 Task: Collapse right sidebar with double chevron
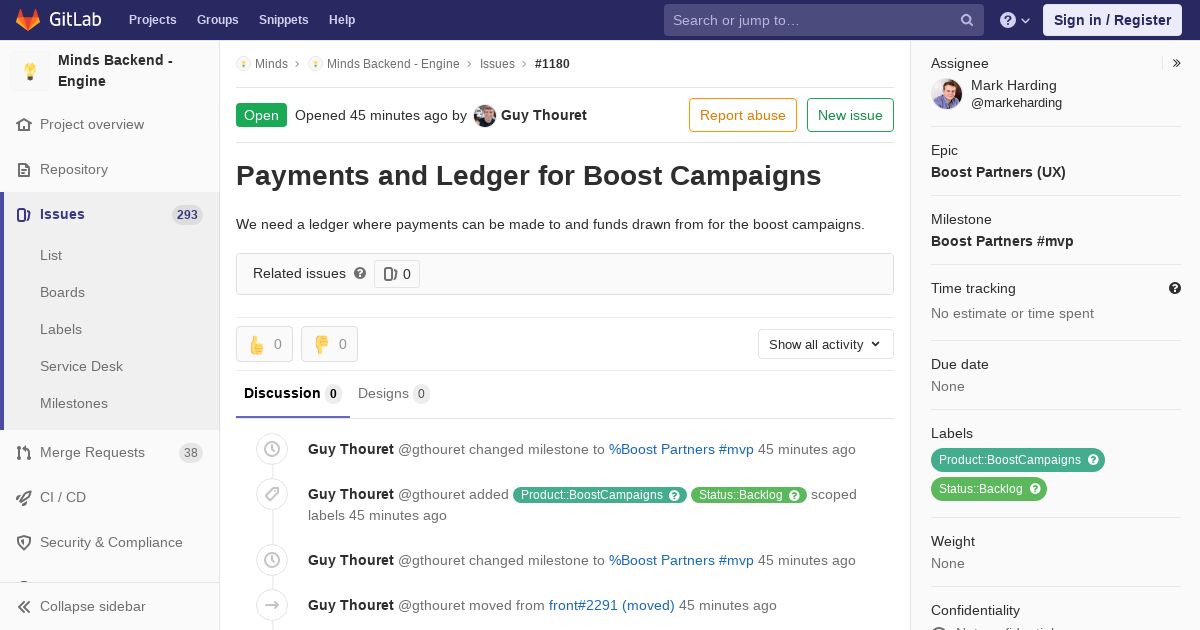pos(1177,63)
